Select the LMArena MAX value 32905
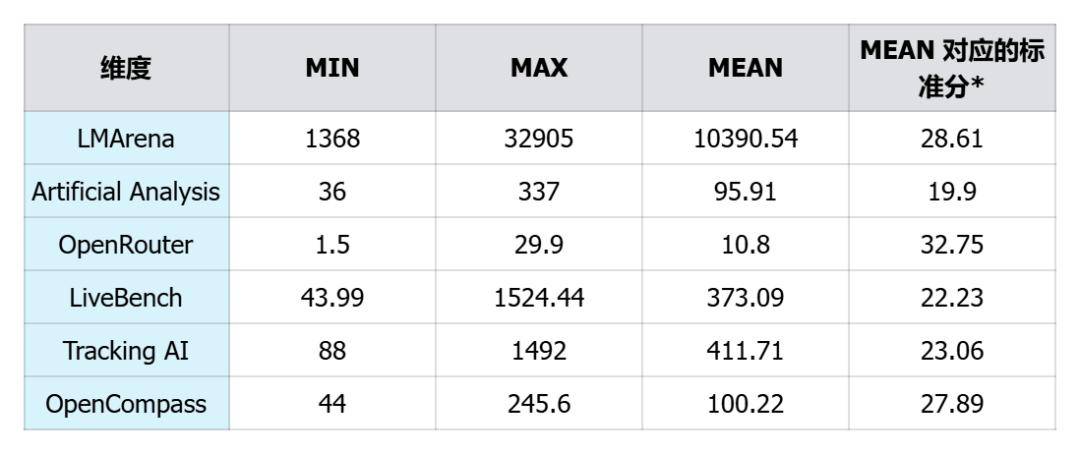The height and width of the screenshot is (454, 1080). point(539,138)
